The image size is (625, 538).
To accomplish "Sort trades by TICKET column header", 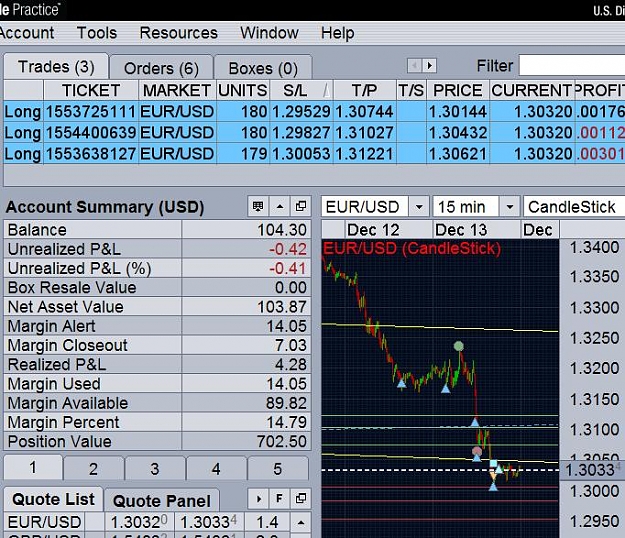I will tap(91, 90).
